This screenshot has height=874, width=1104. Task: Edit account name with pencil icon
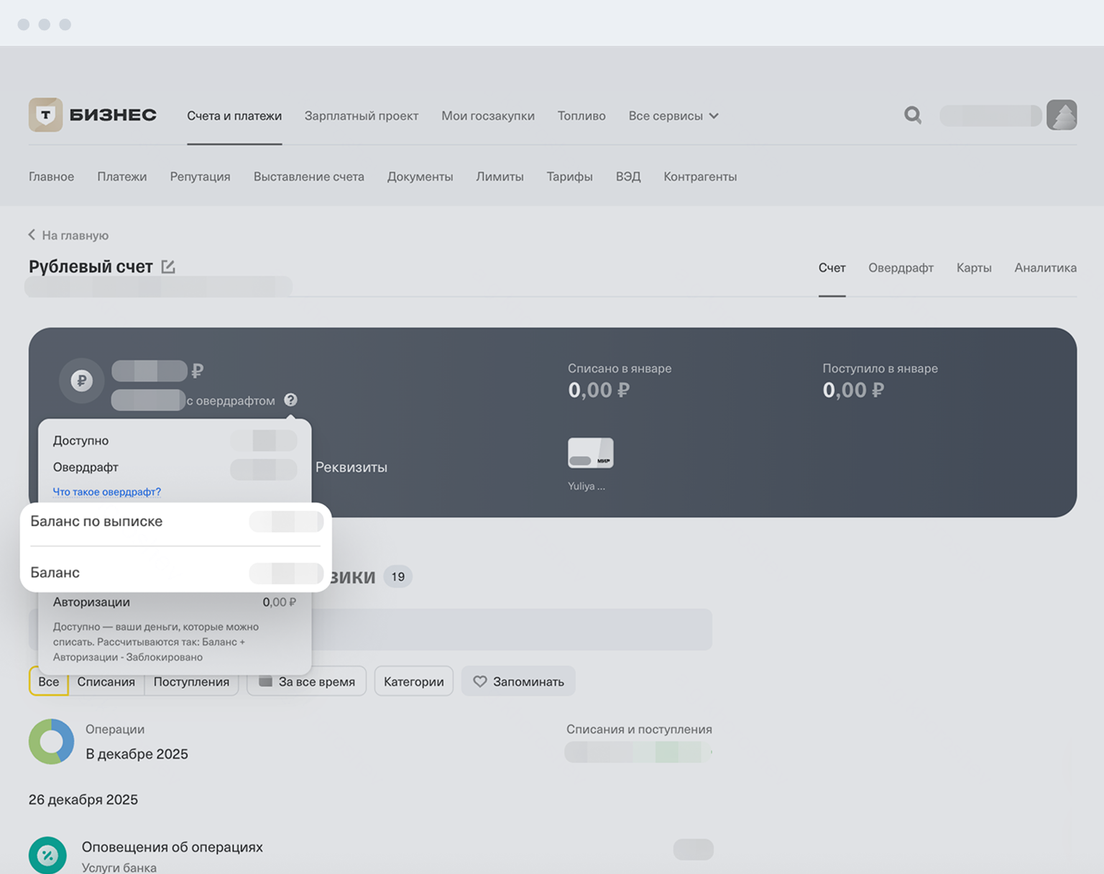[168, 267]
